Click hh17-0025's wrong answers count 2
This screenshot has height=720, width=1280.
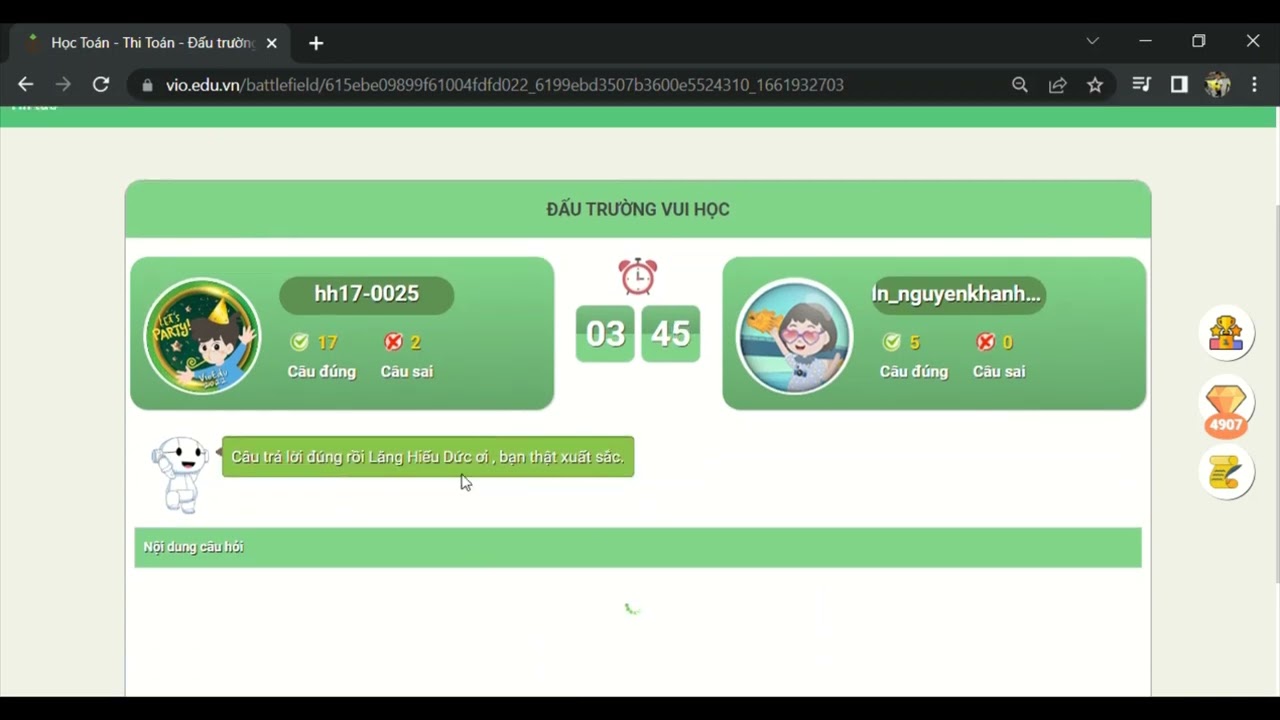(415, 342)
